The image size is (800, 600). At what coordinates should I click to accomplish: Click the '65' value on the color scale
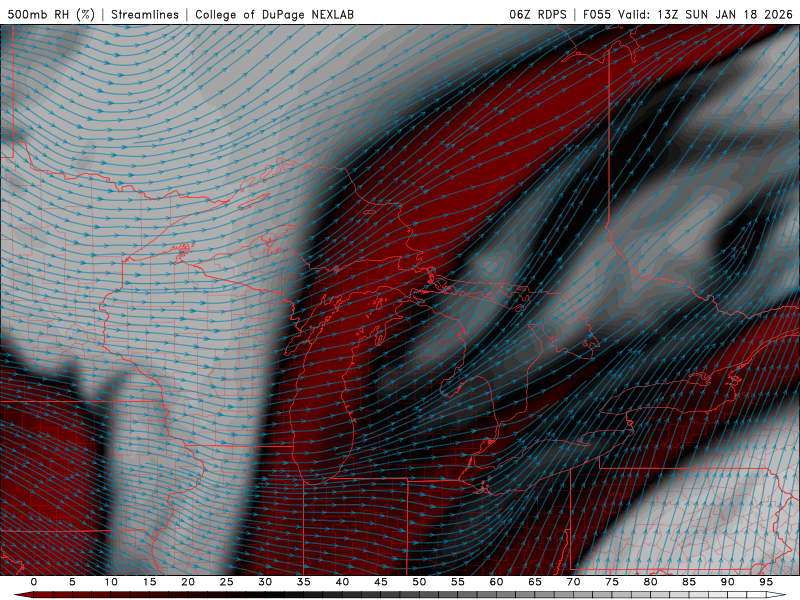coord(535,582)
